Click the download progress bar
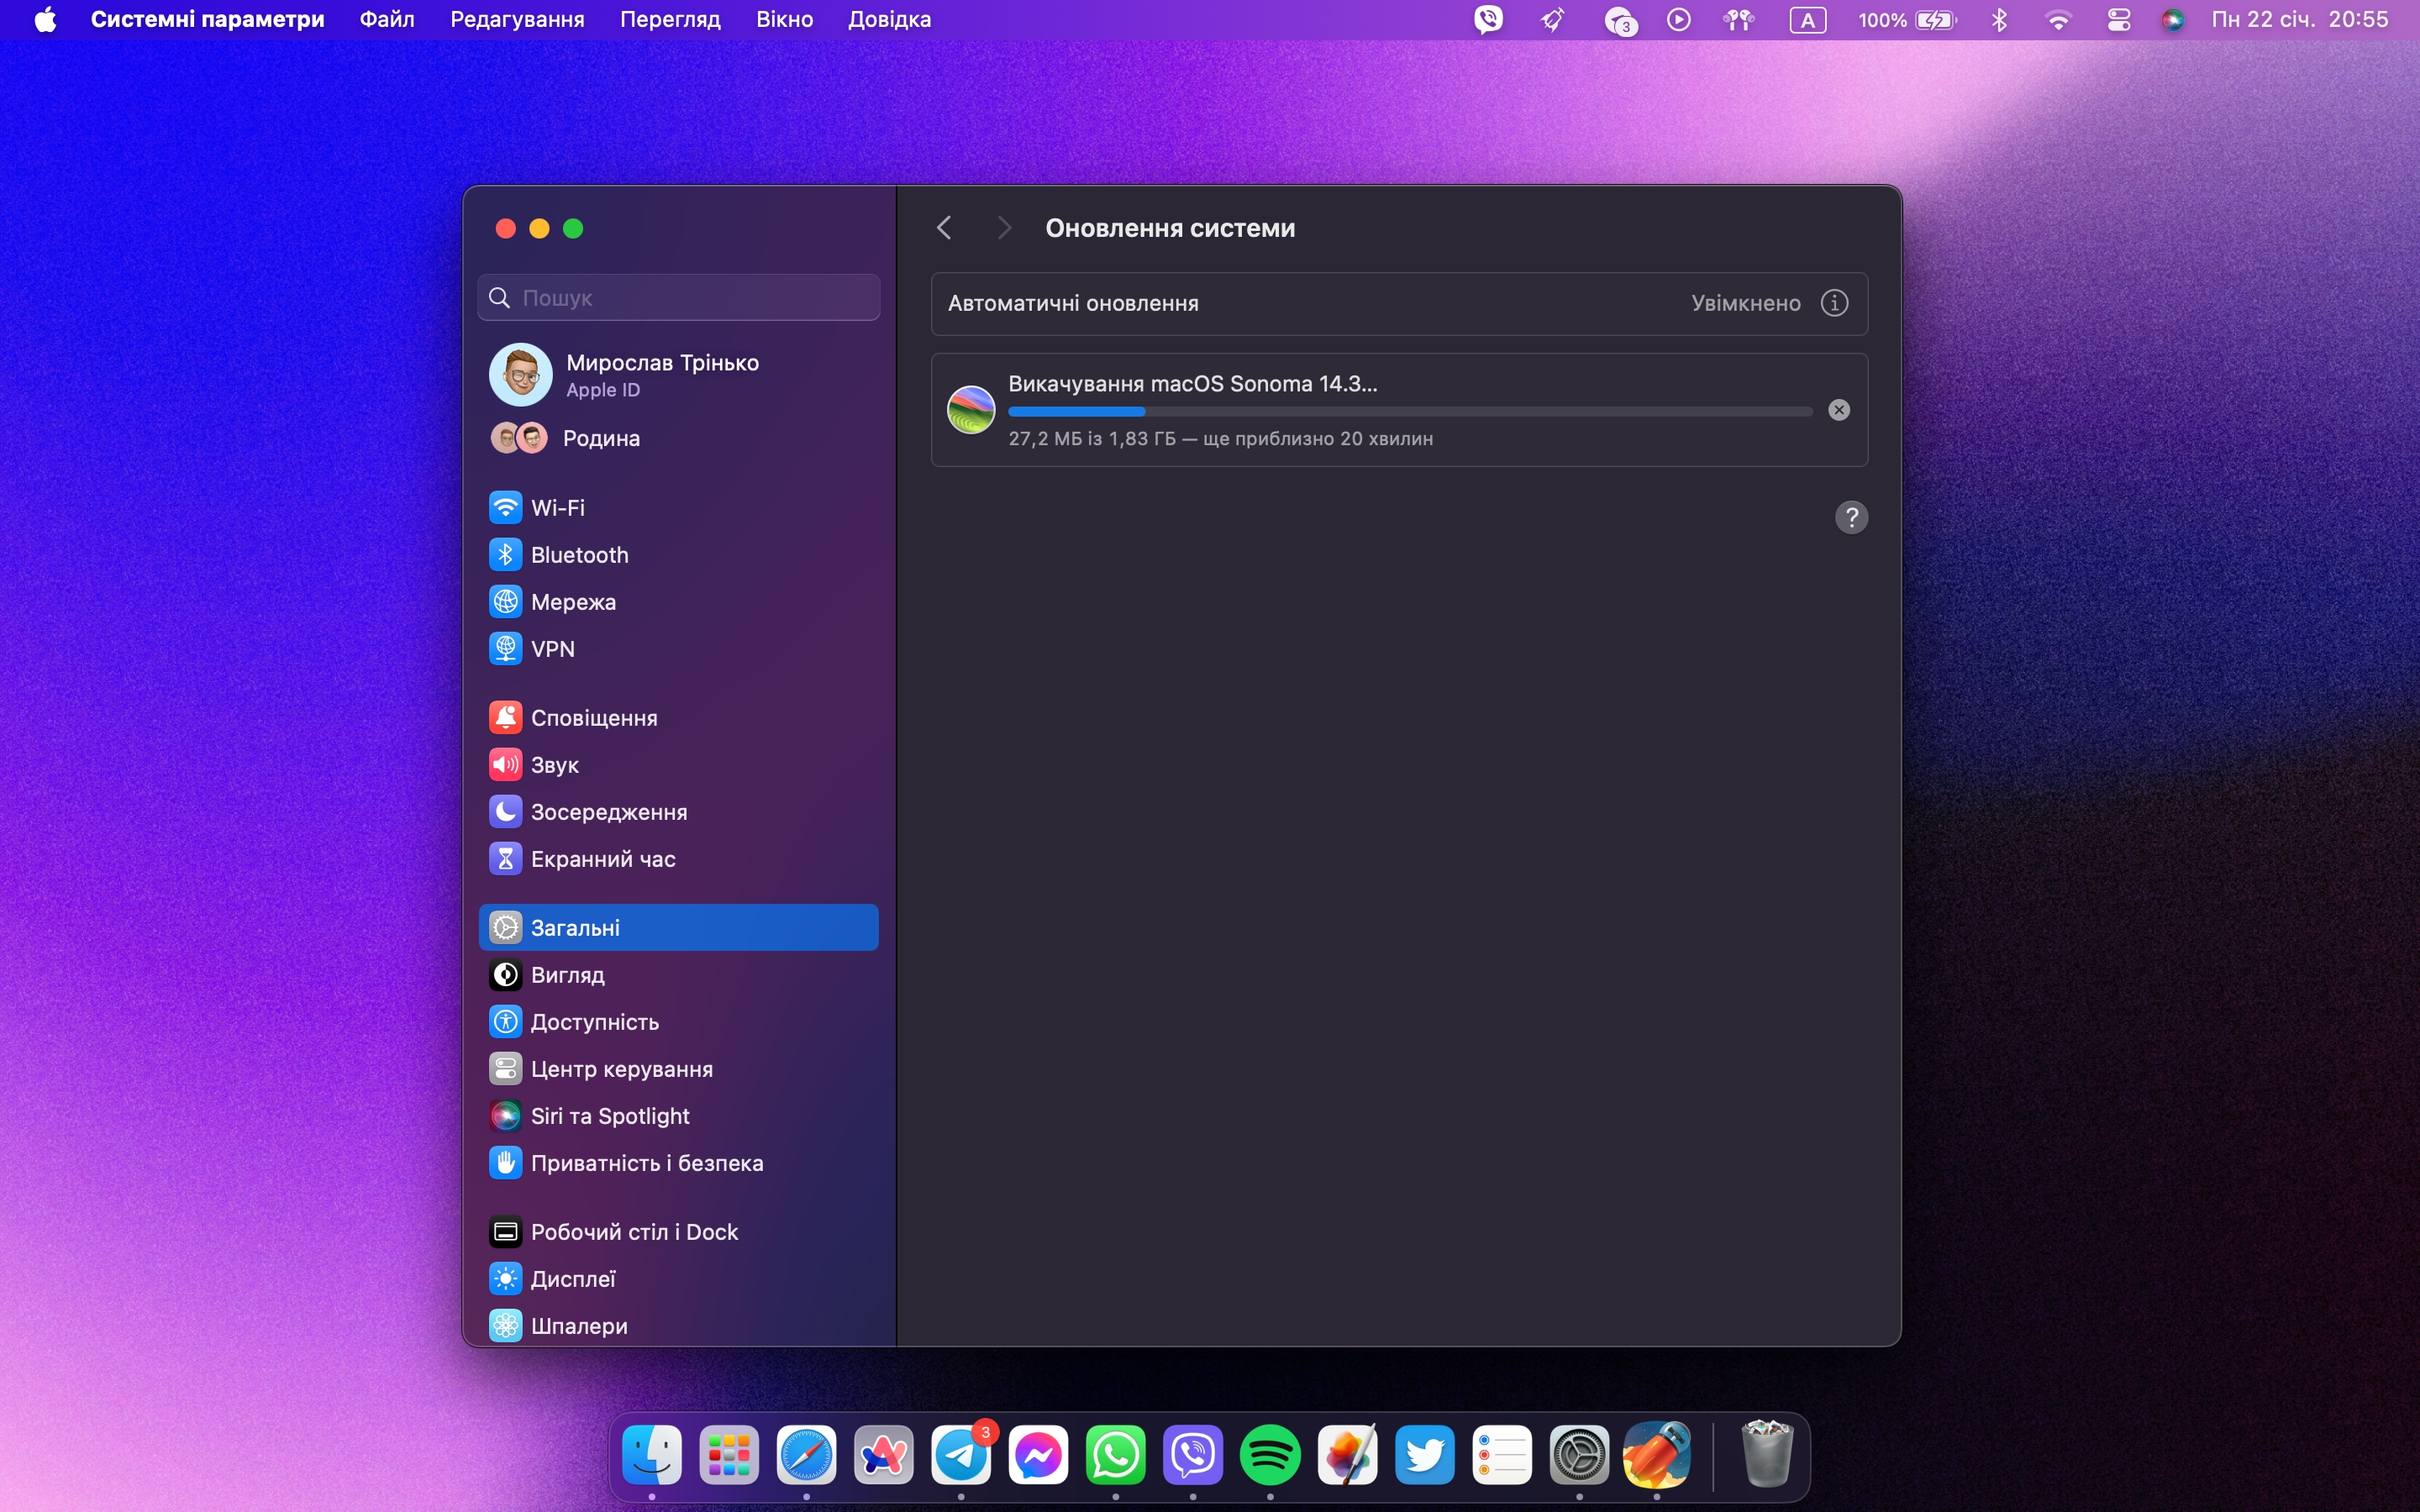This screenshot has width=2420, height=1512. coord(1409,412)
